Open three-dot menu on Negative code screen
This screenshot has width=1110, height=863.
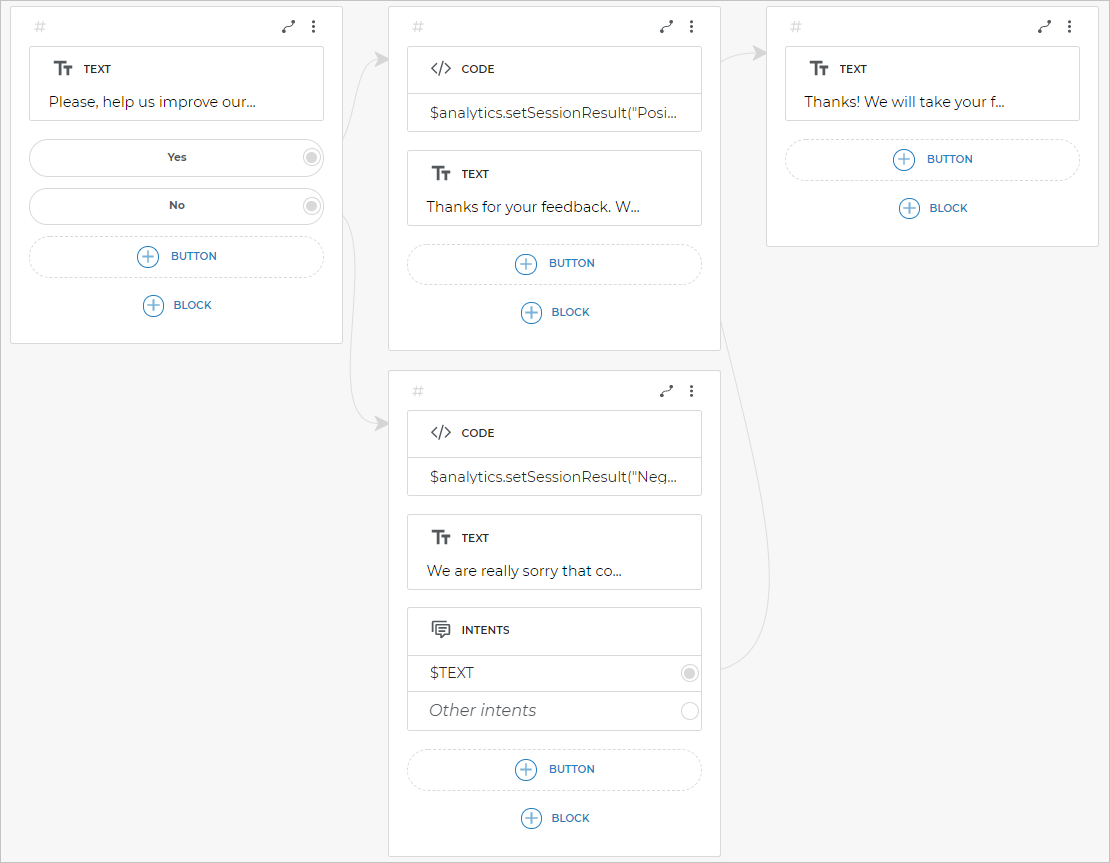tap(691, 391)
